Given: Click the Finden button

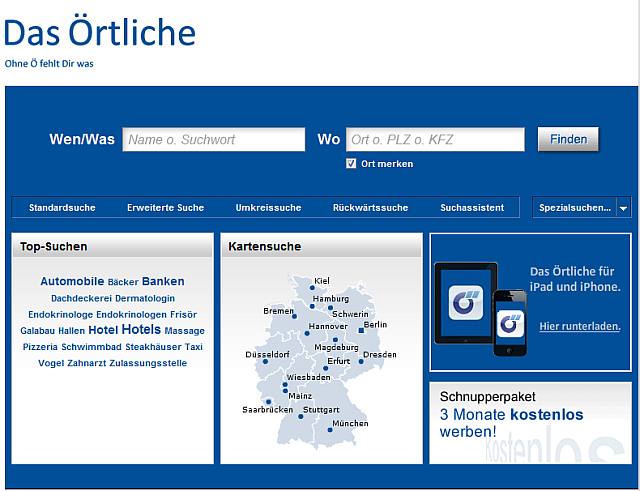Looking at the screenshot, I should pyautogui.click(x=568, y=139).
